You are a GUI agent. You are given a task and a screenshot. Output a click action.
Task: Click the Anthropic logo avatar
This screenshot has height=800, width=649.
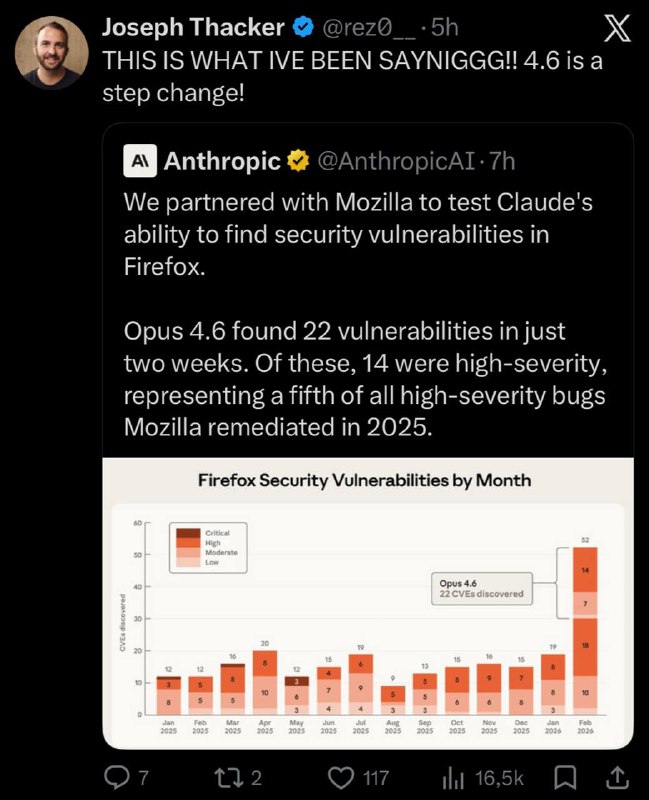pos(140,160)
